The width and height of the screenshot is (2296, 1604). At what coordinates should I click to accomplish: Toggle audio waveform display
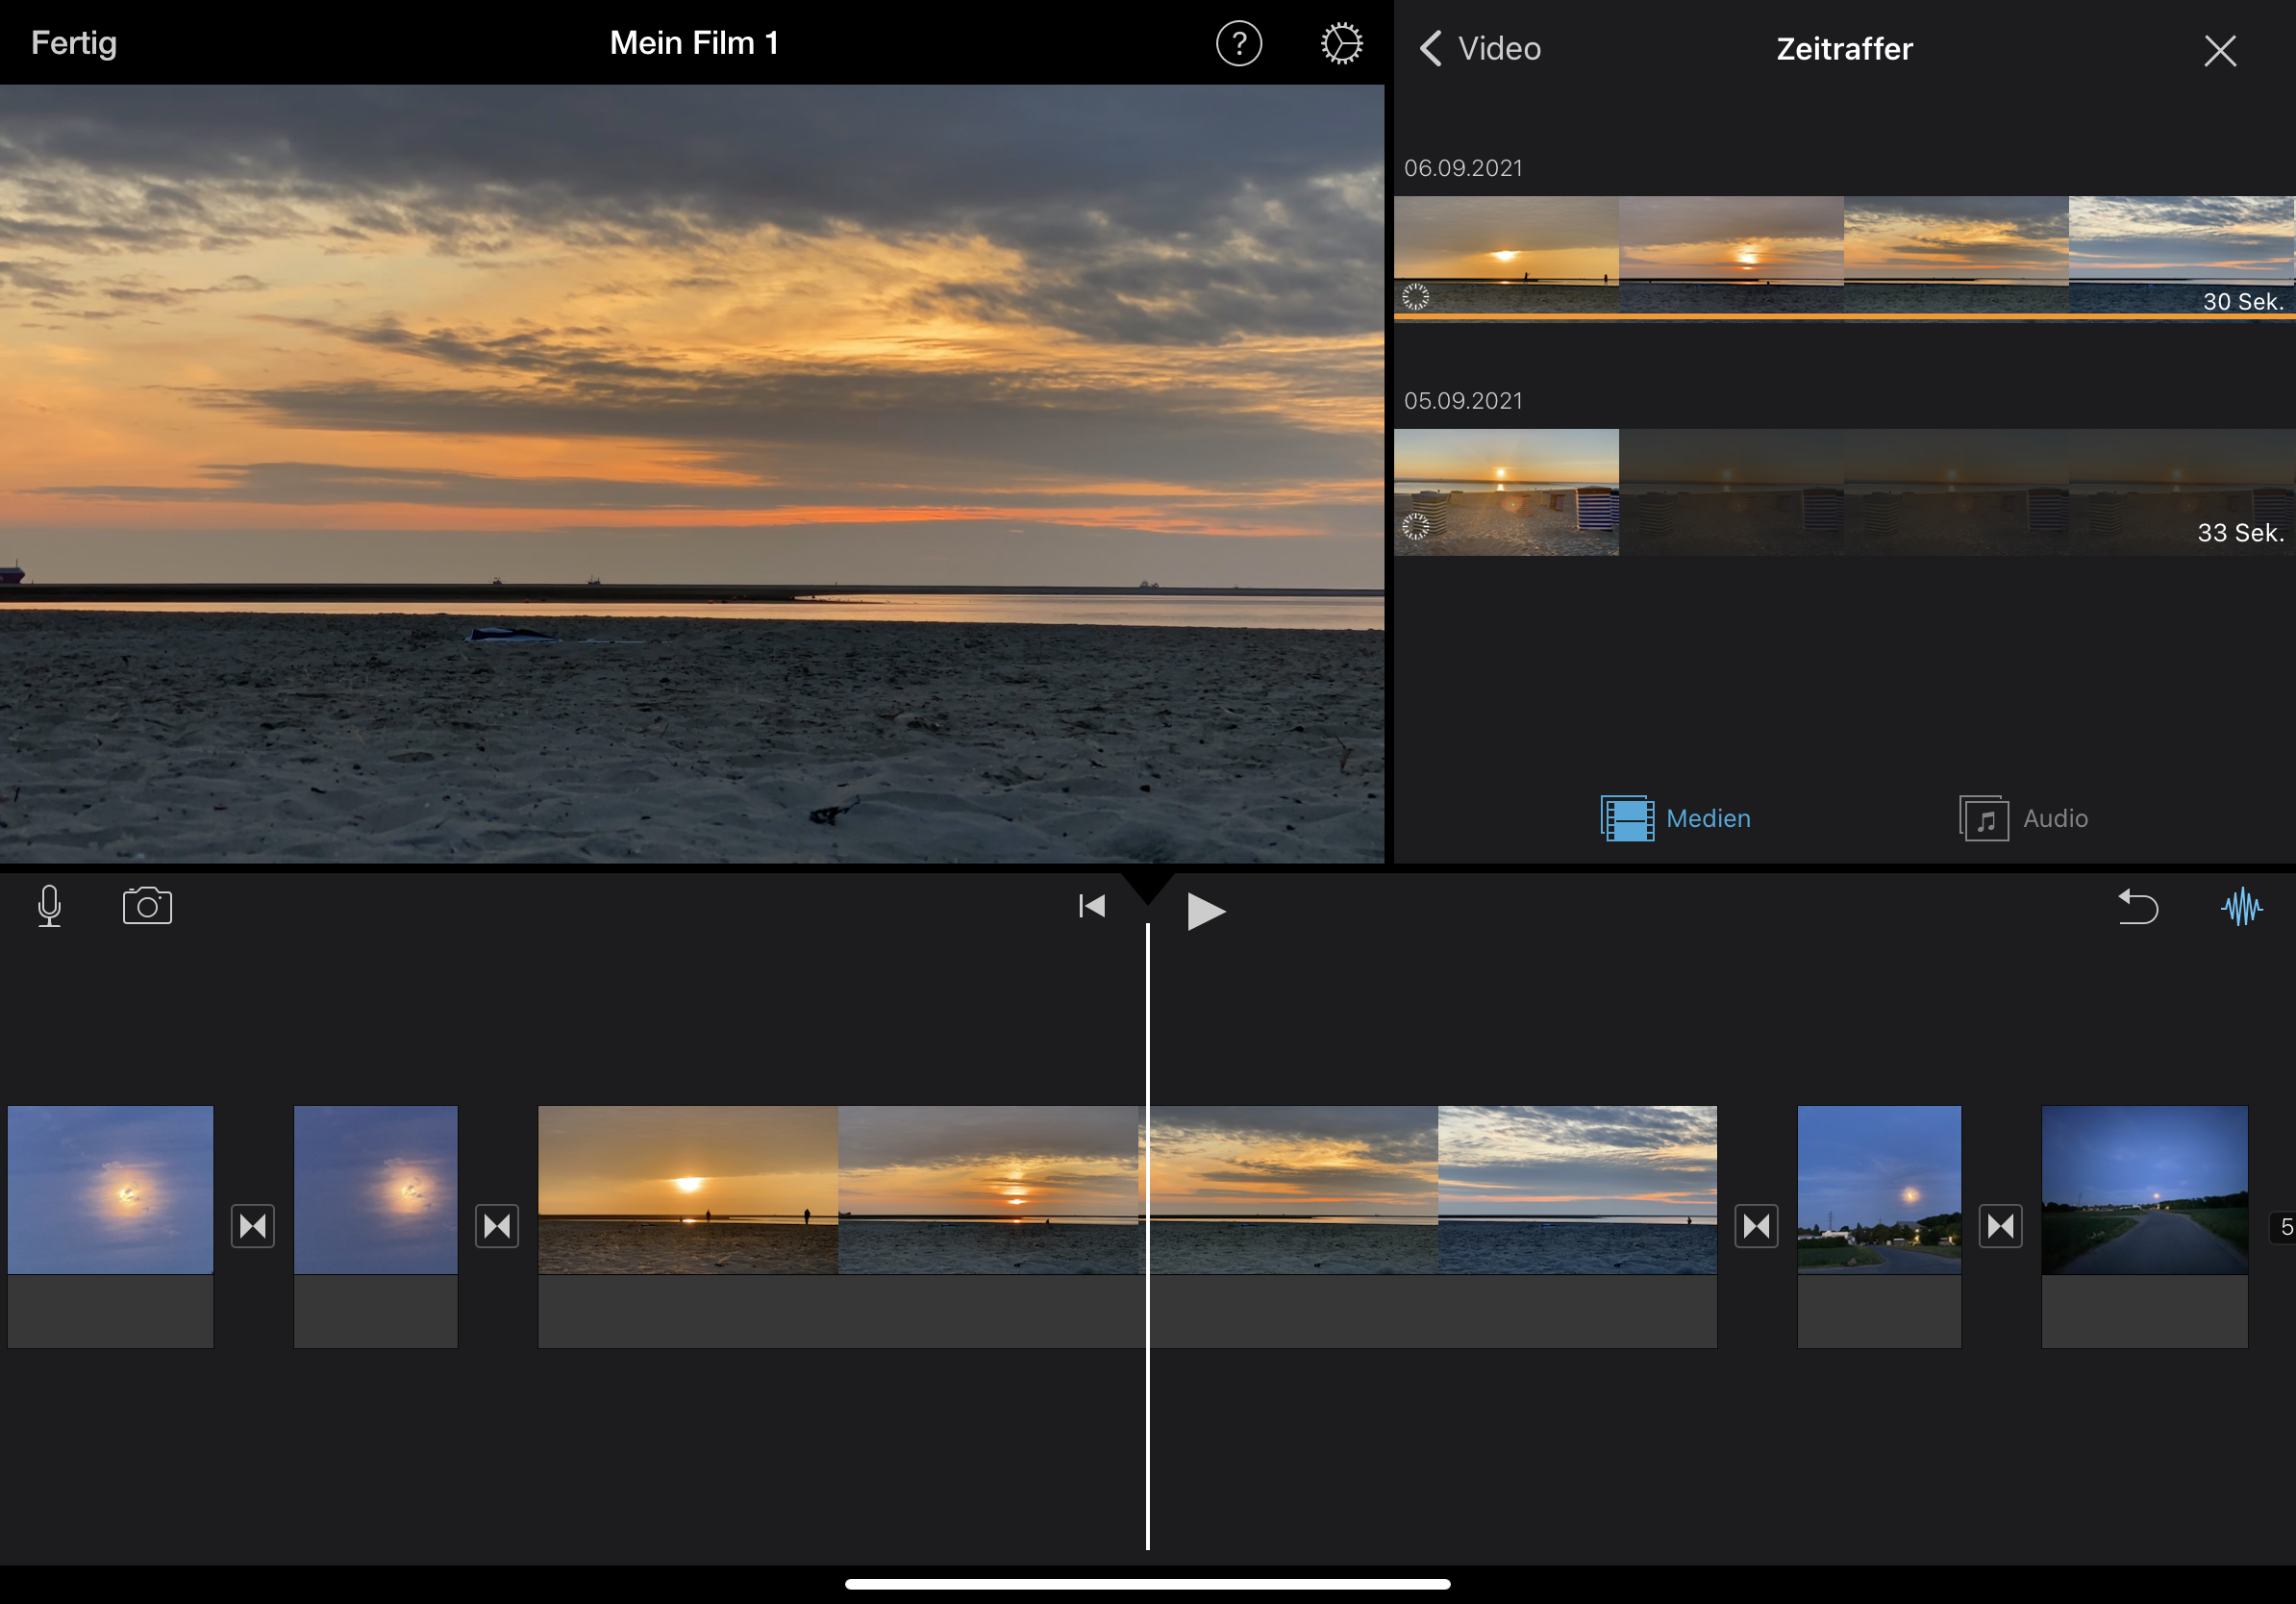(x=2240, y=907)
